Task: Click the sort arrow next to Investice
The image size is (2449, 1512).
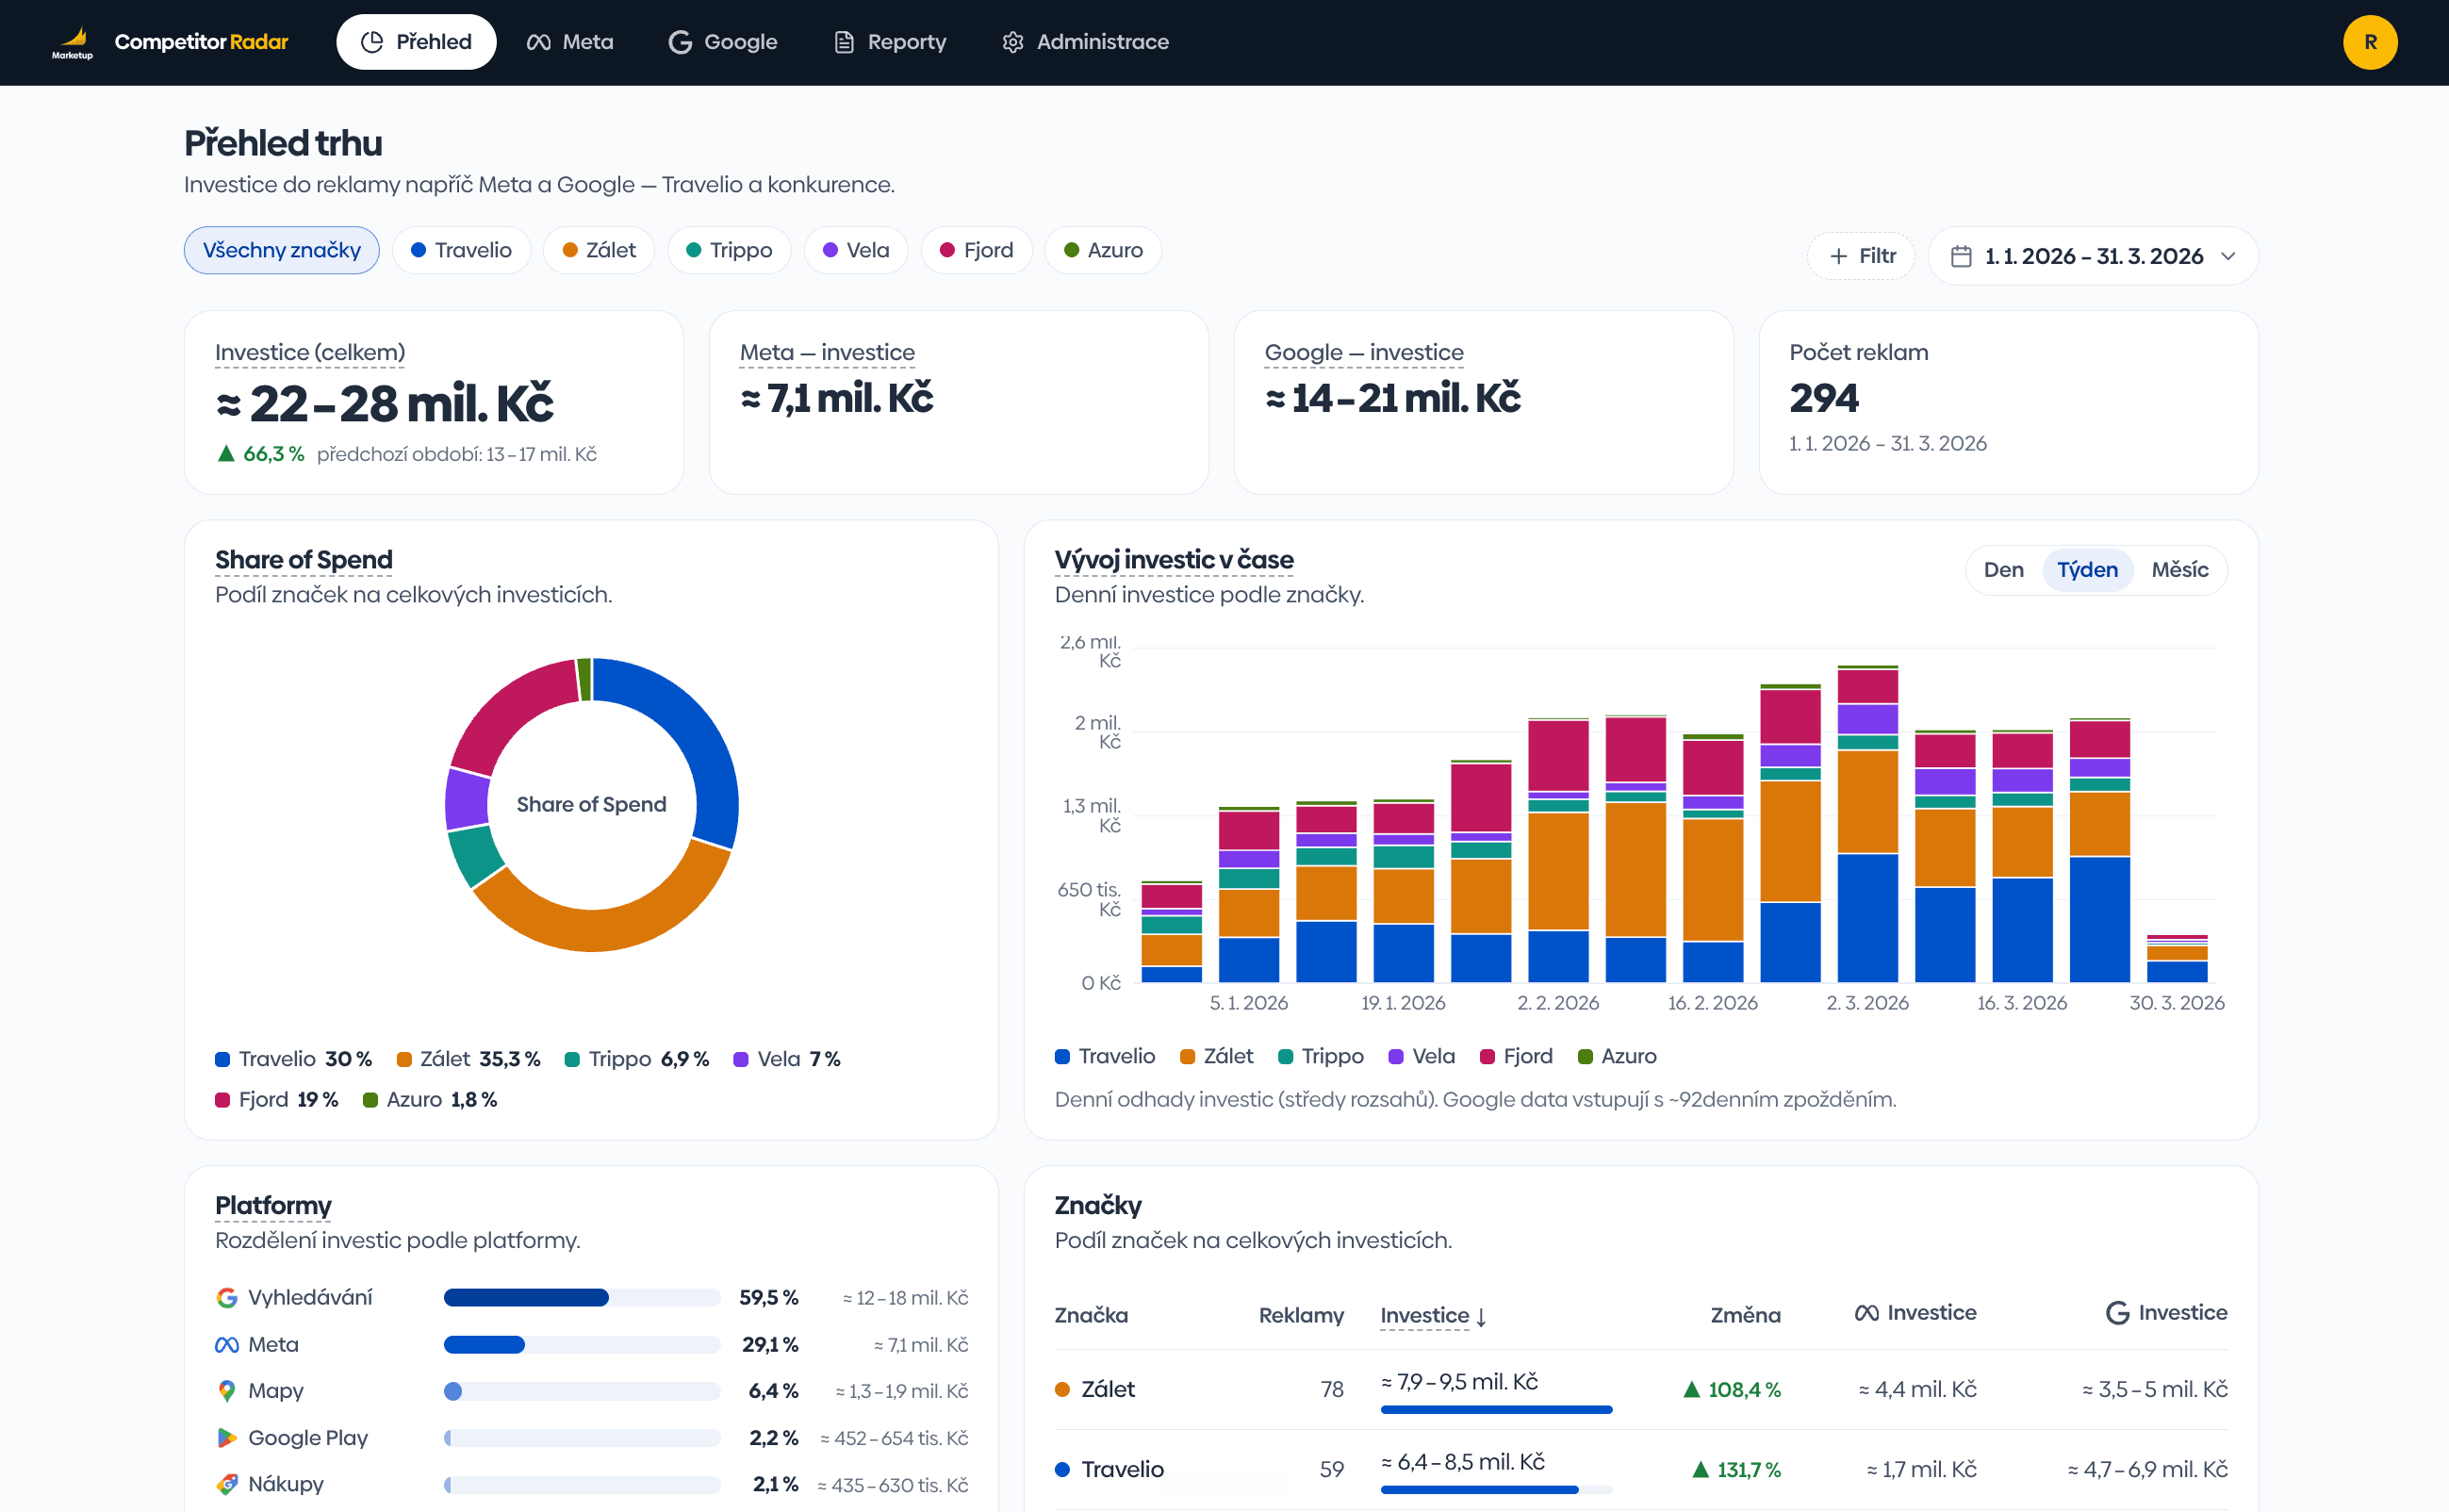Action: [1481, 1317]
